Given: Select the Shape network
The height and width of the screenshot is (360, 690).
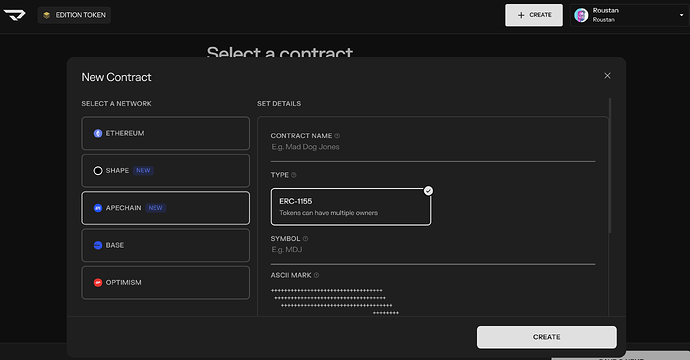Looking at the screenshot, I should pos(165,171).
